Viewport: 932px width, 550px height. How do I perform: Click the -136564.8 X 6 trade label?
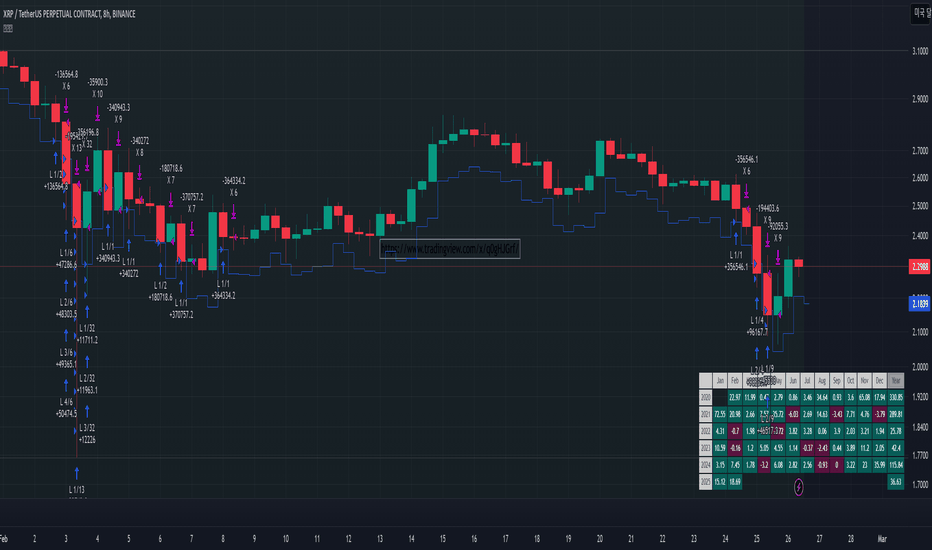point(66,80)
